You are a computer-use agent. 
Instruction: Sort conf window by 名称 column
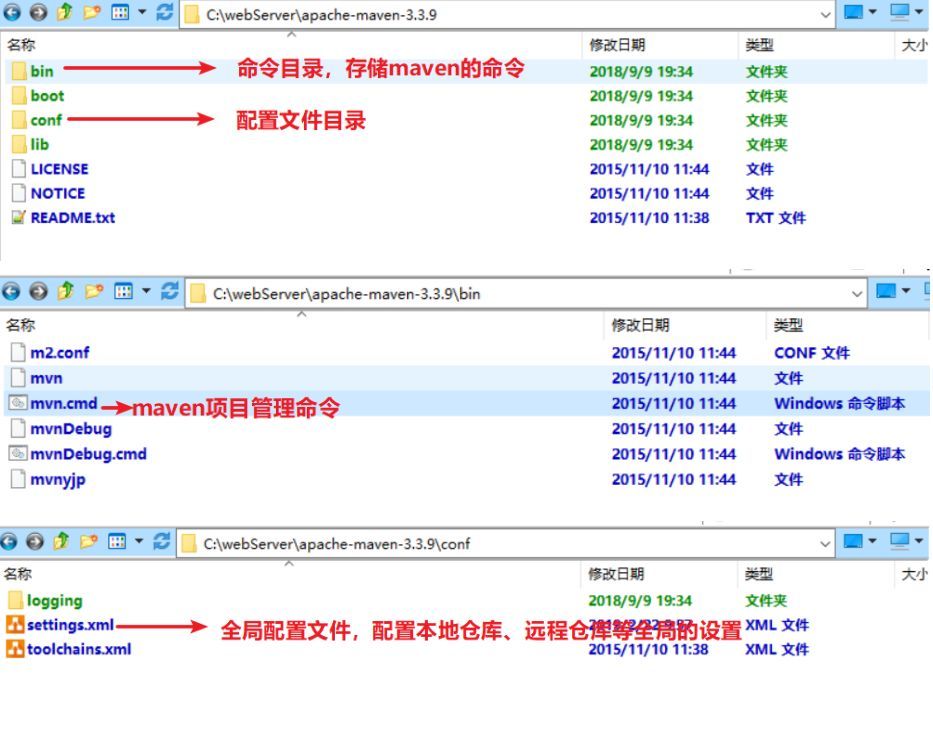pos(18,574)
